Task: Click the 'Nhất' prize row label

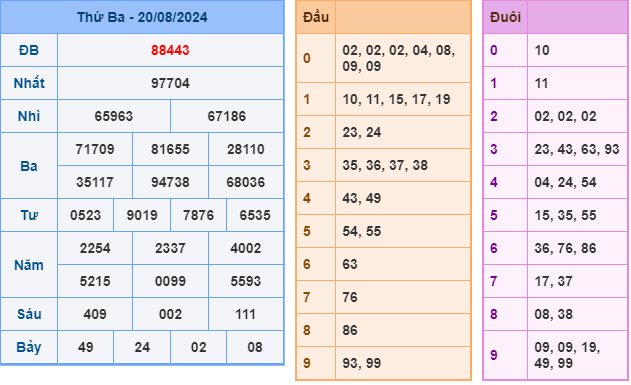Action: pos(29,83)
